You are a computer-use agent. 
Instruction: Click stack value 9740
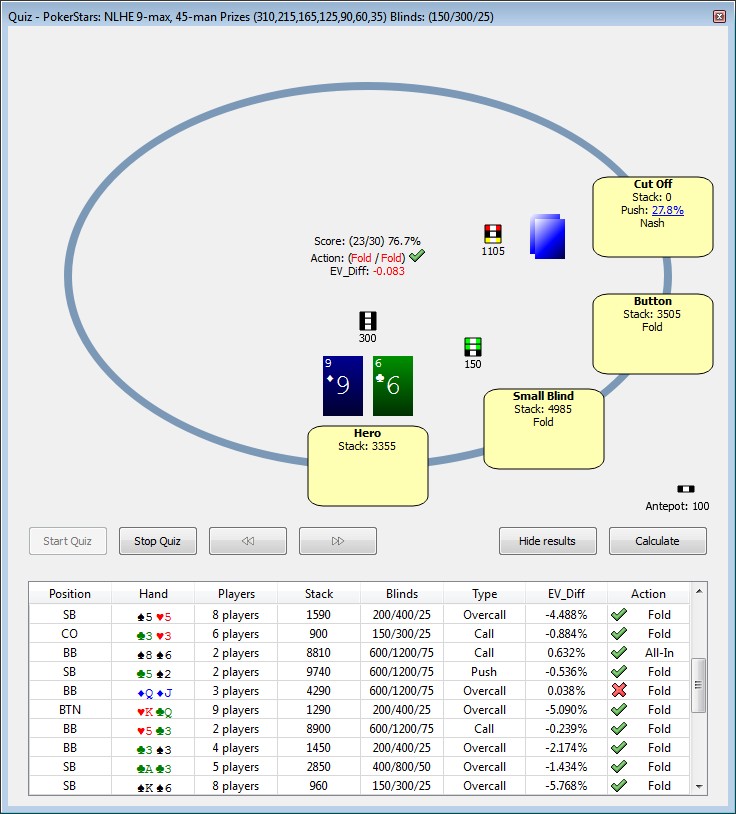[318, 672]
